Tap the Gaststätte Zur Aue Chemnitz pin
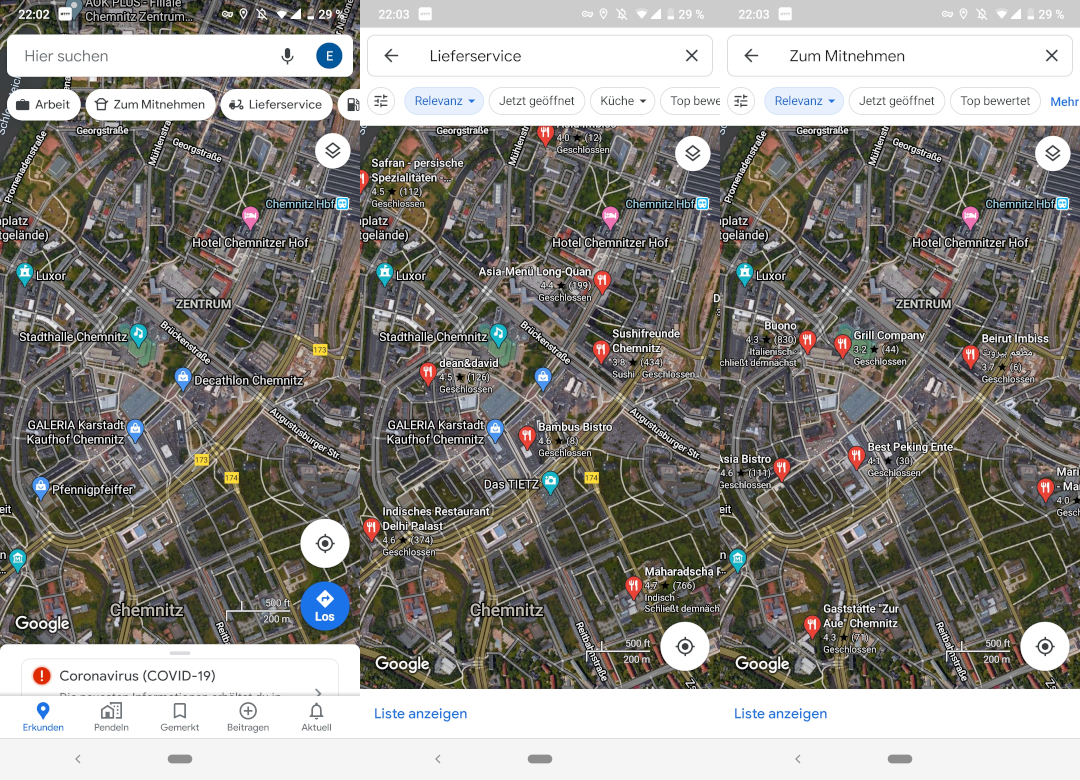The width and height of the screenshot is (1080, 780). click(812, 626)
